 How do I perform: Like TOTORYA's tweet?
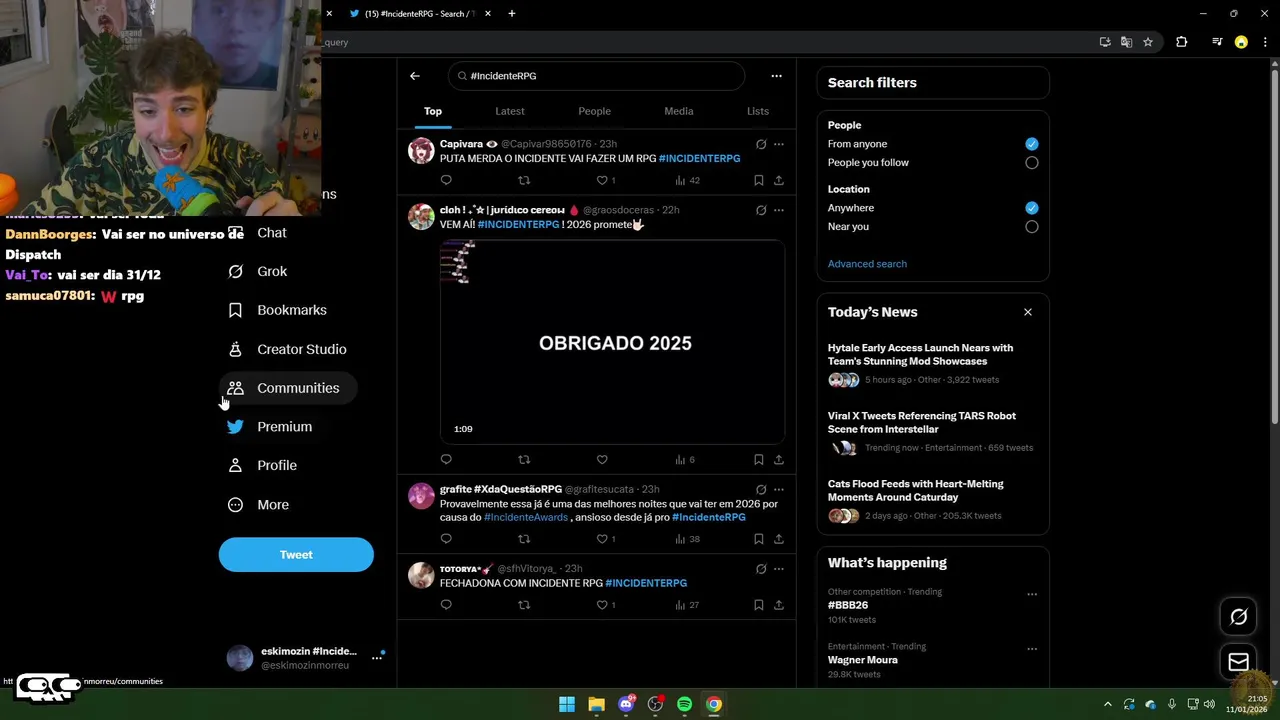tap(602, 605)
